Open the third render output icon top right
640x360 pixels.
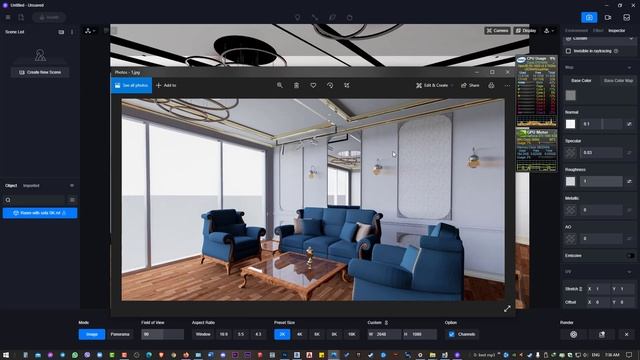pyautogui.click(x=627, y=18)
